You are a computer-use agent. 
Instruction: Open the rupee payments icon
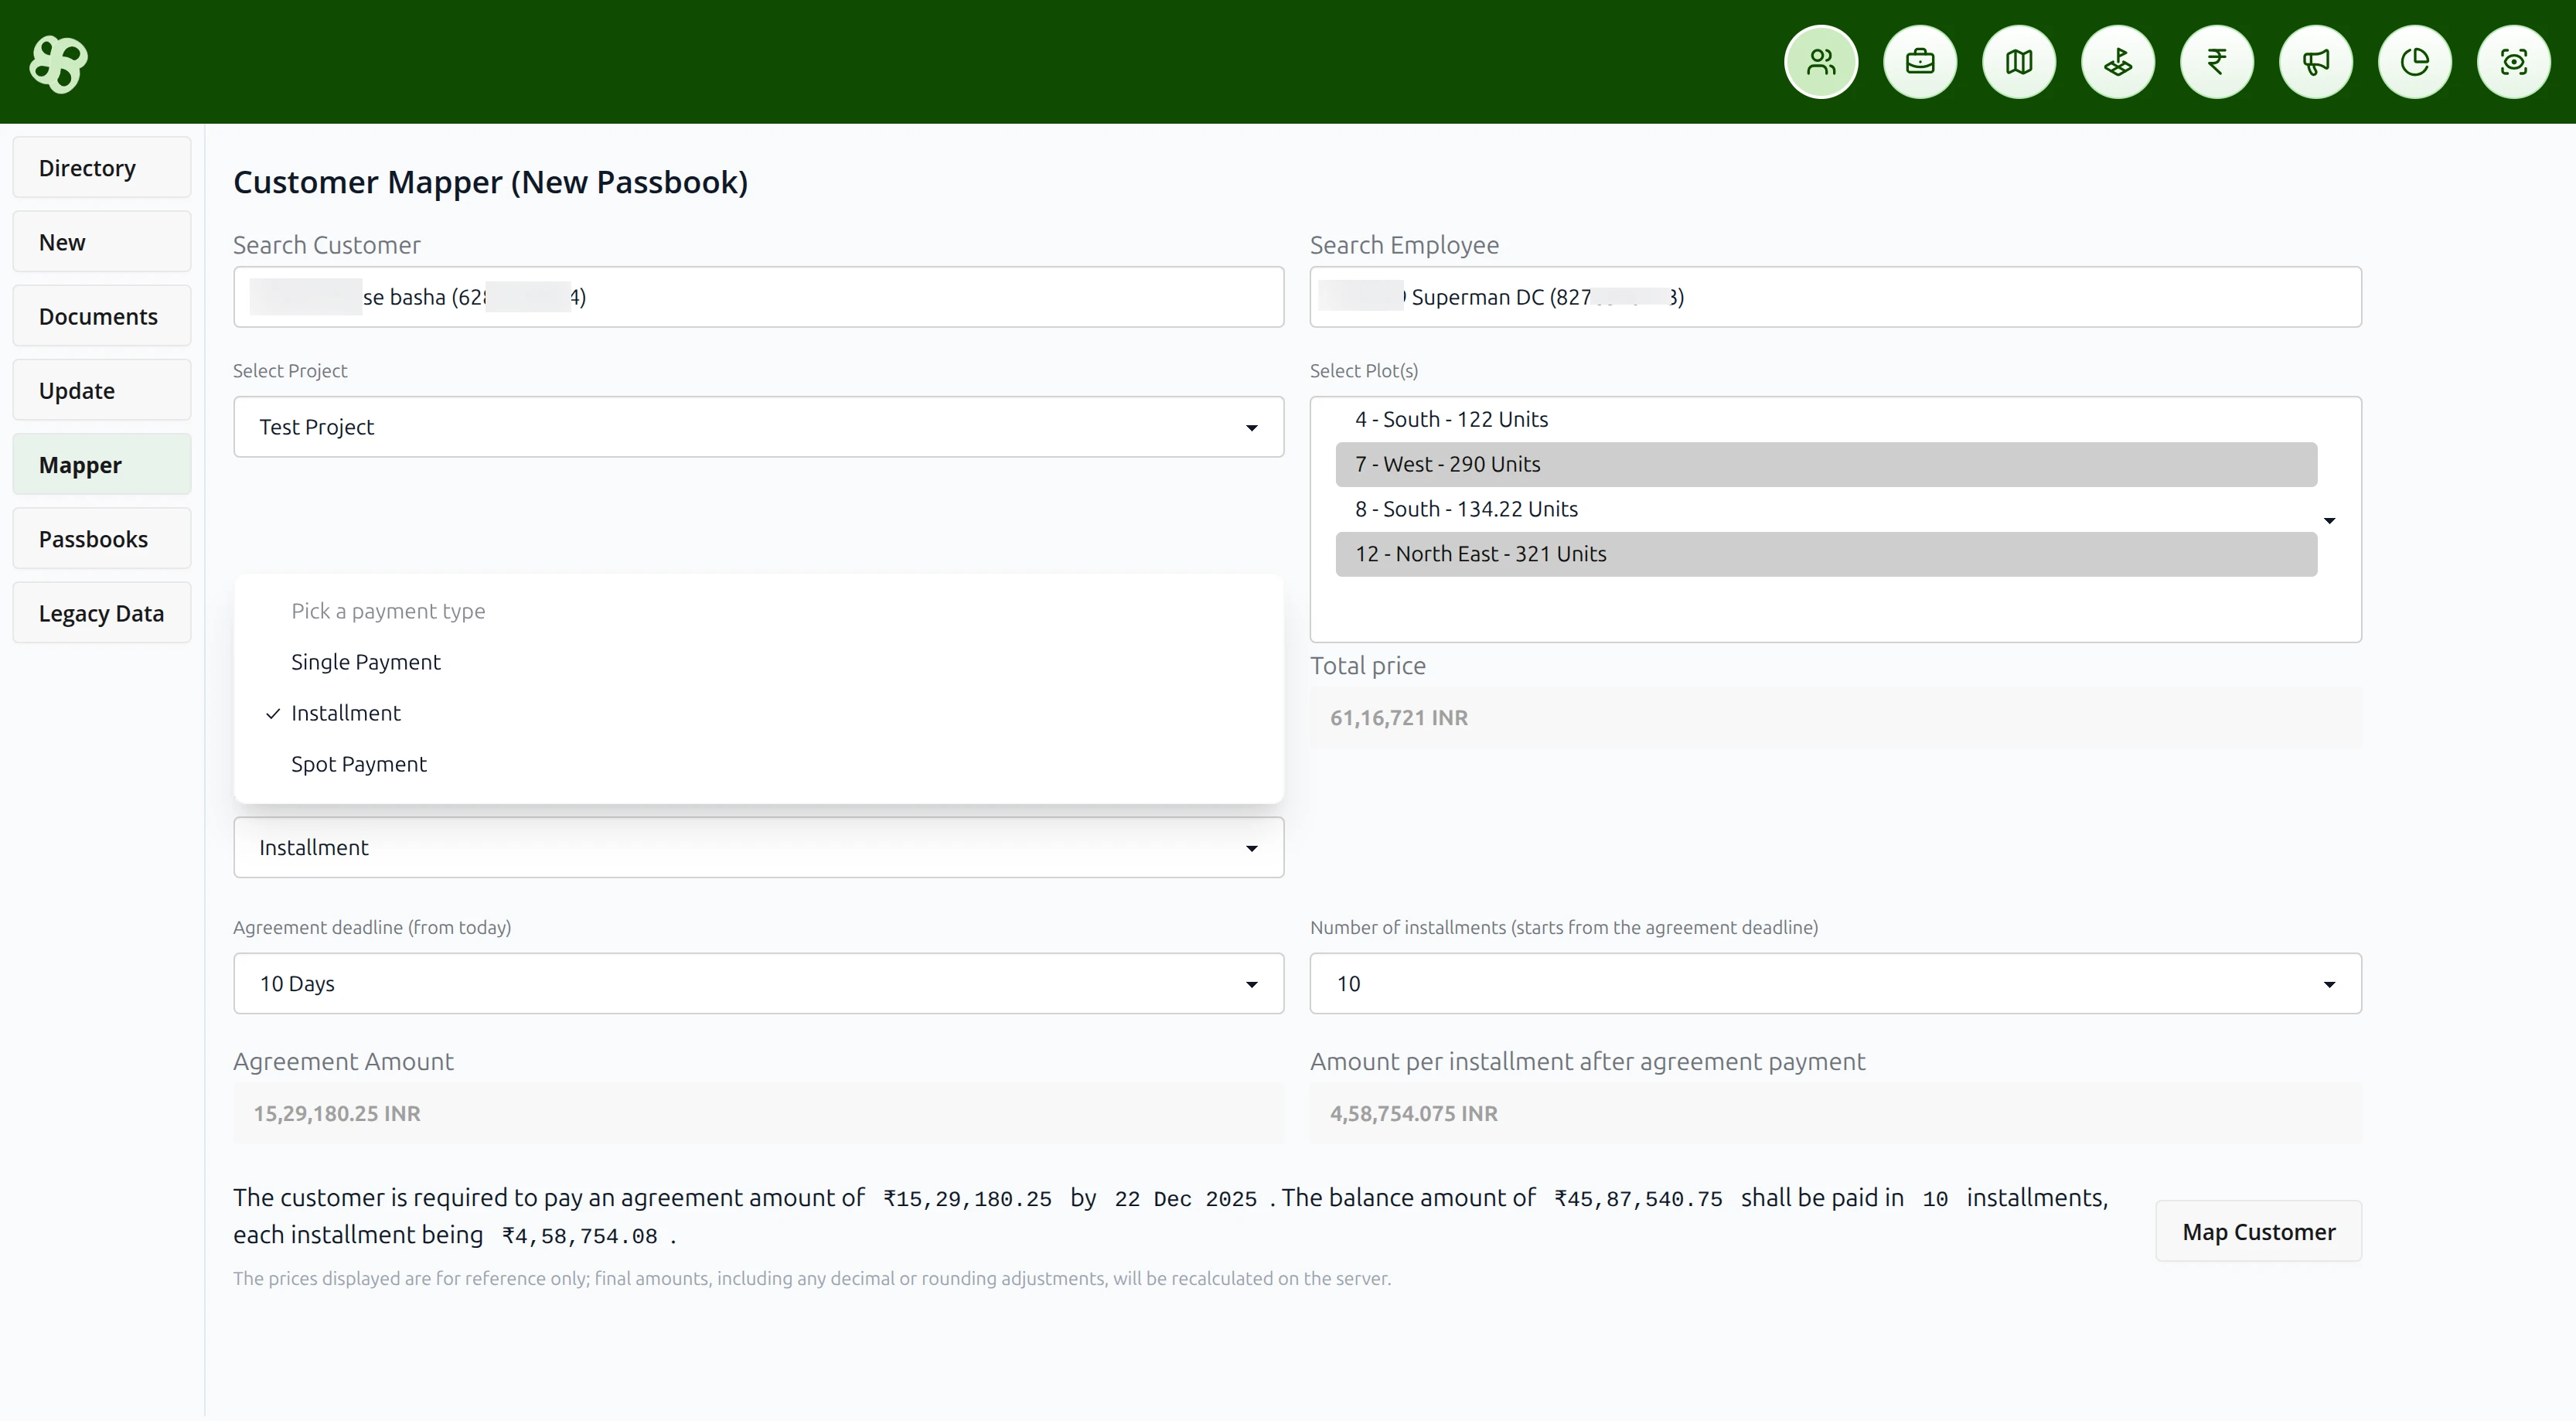(2217, 62)
